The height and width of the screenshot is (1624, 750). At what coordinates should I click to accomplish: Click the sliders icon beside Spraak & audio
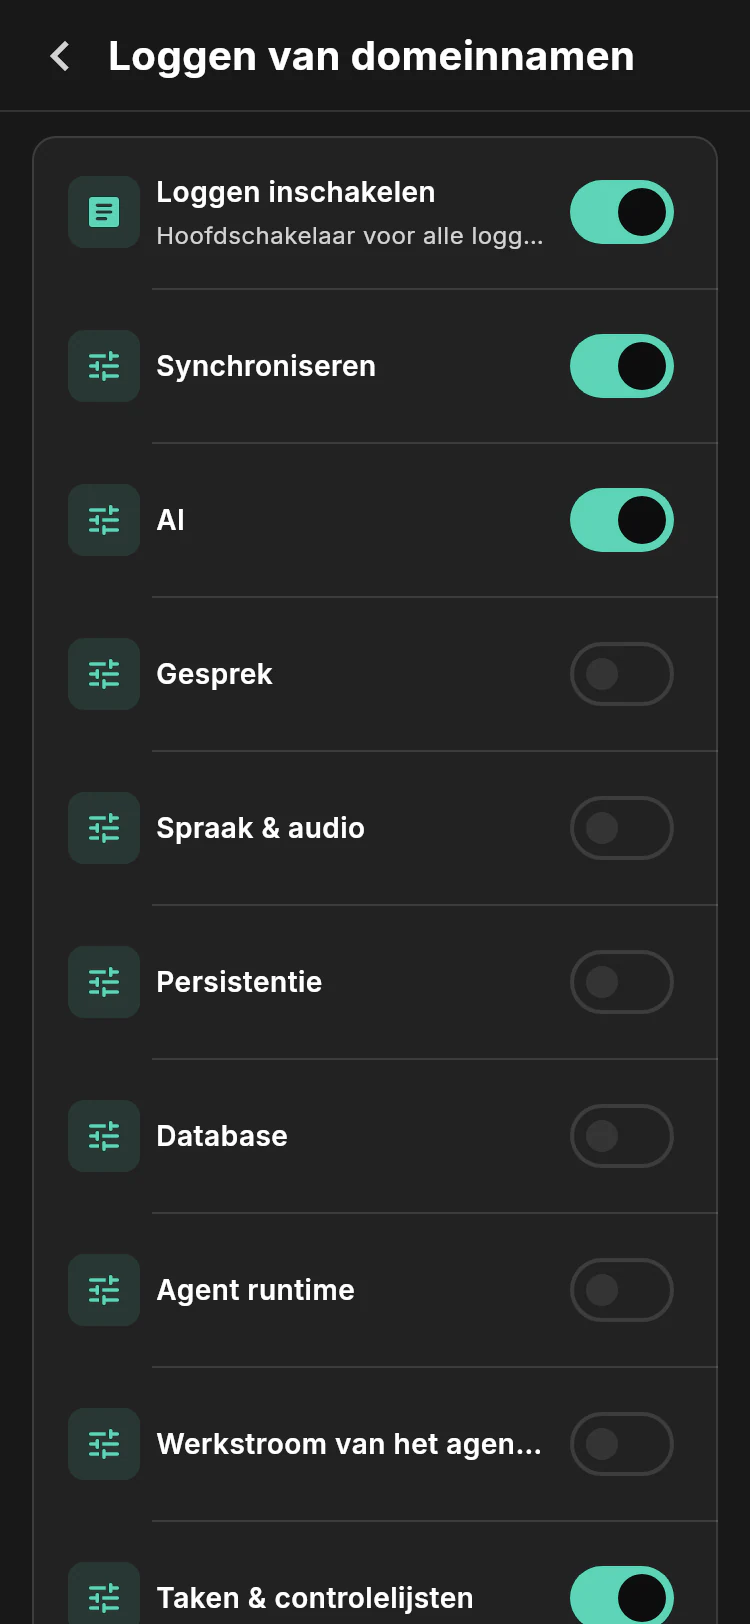(x=104, y=828)
